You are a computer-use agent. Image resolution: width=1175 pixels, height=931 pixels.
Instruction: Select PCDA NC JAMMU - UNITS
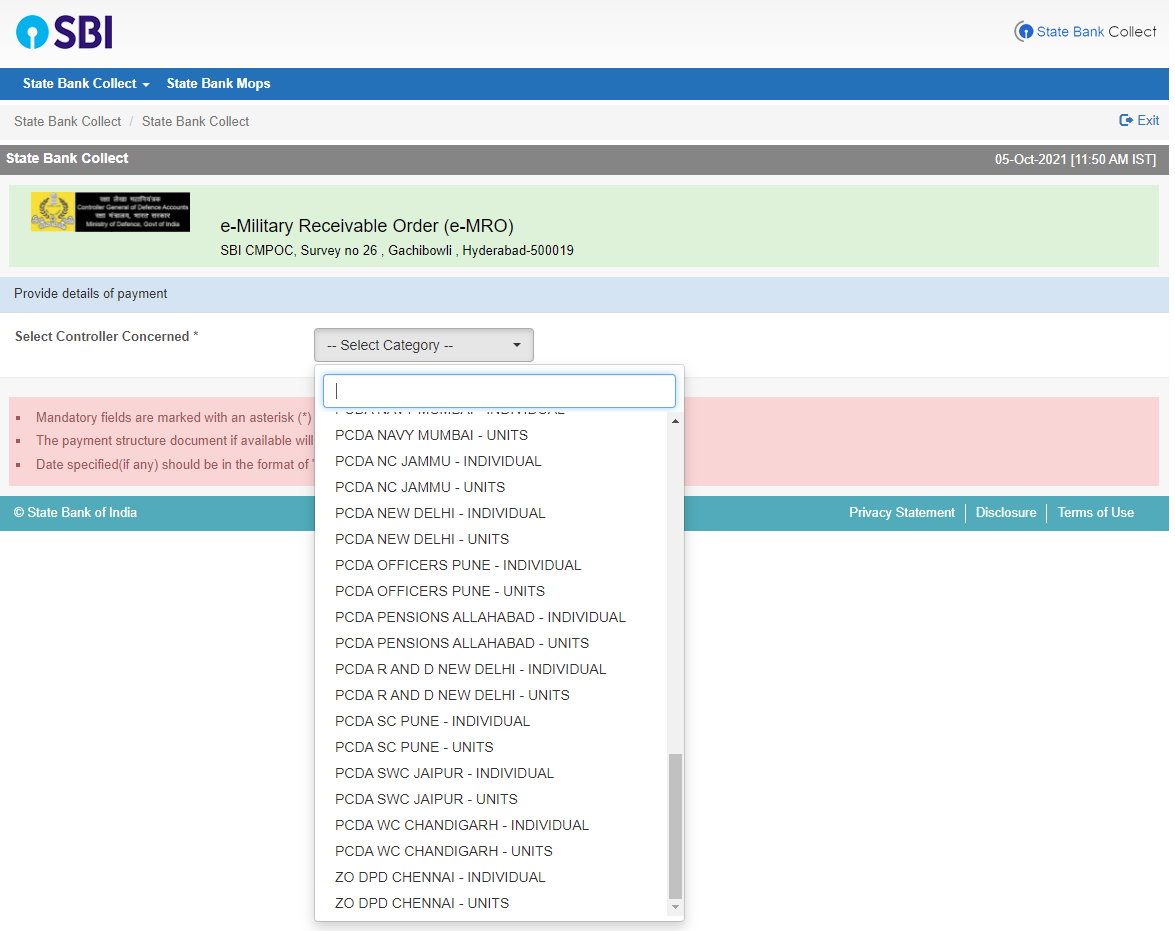pos(420,487)
